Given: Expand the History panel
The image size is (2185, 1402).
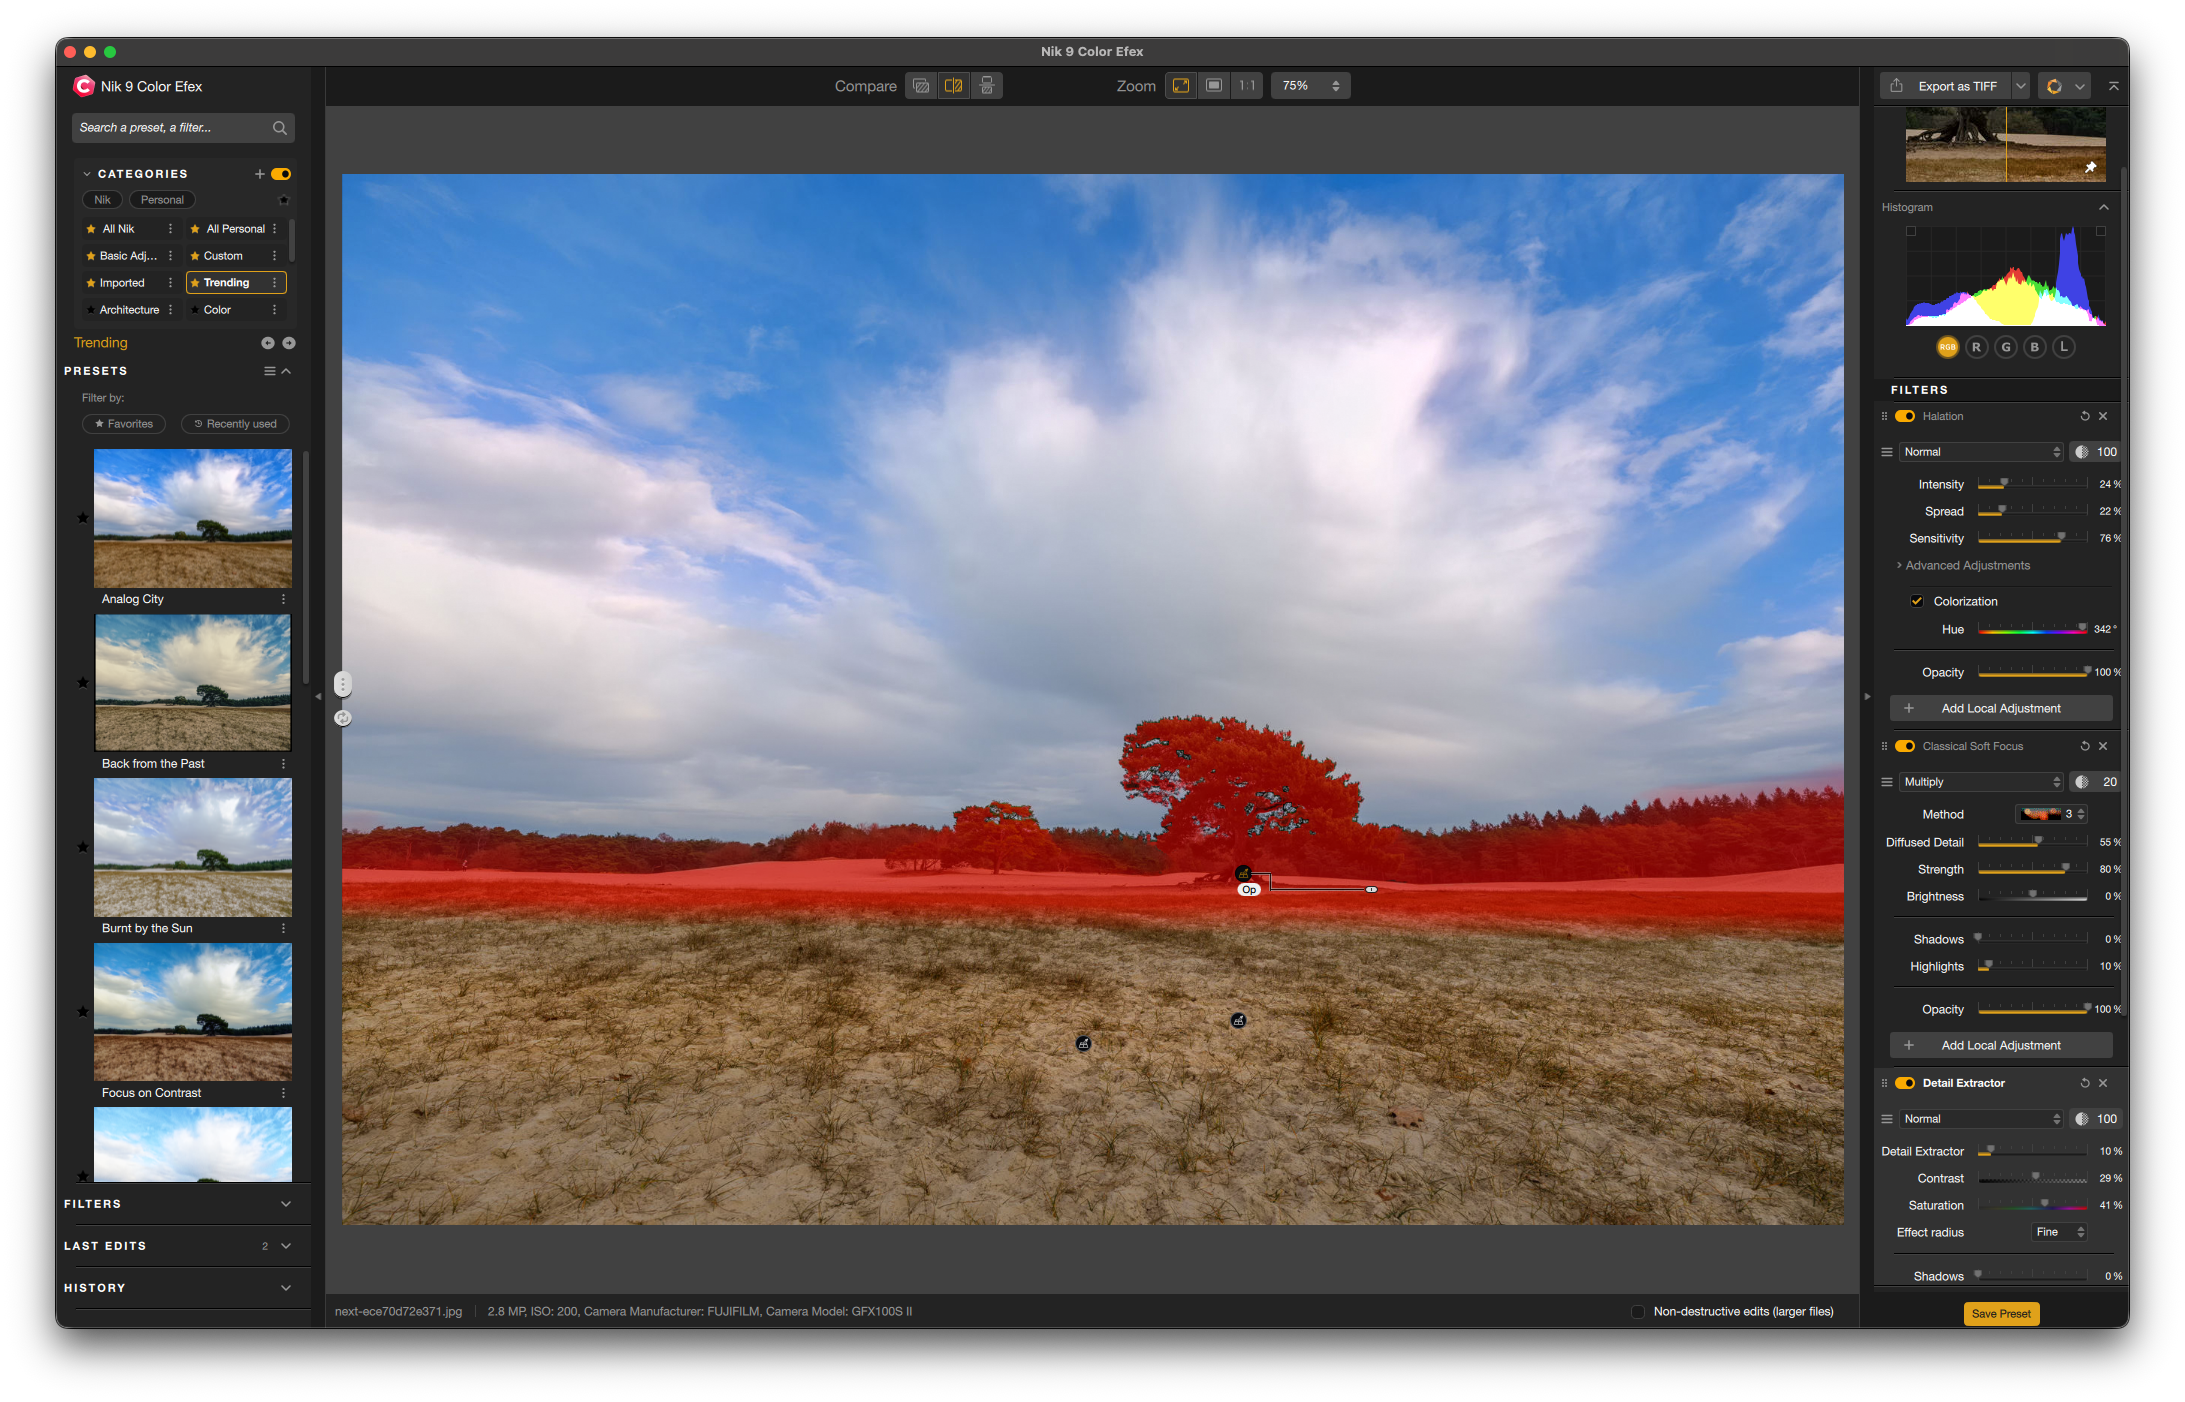Looking at the screenshot, I should pos(286,1288).
